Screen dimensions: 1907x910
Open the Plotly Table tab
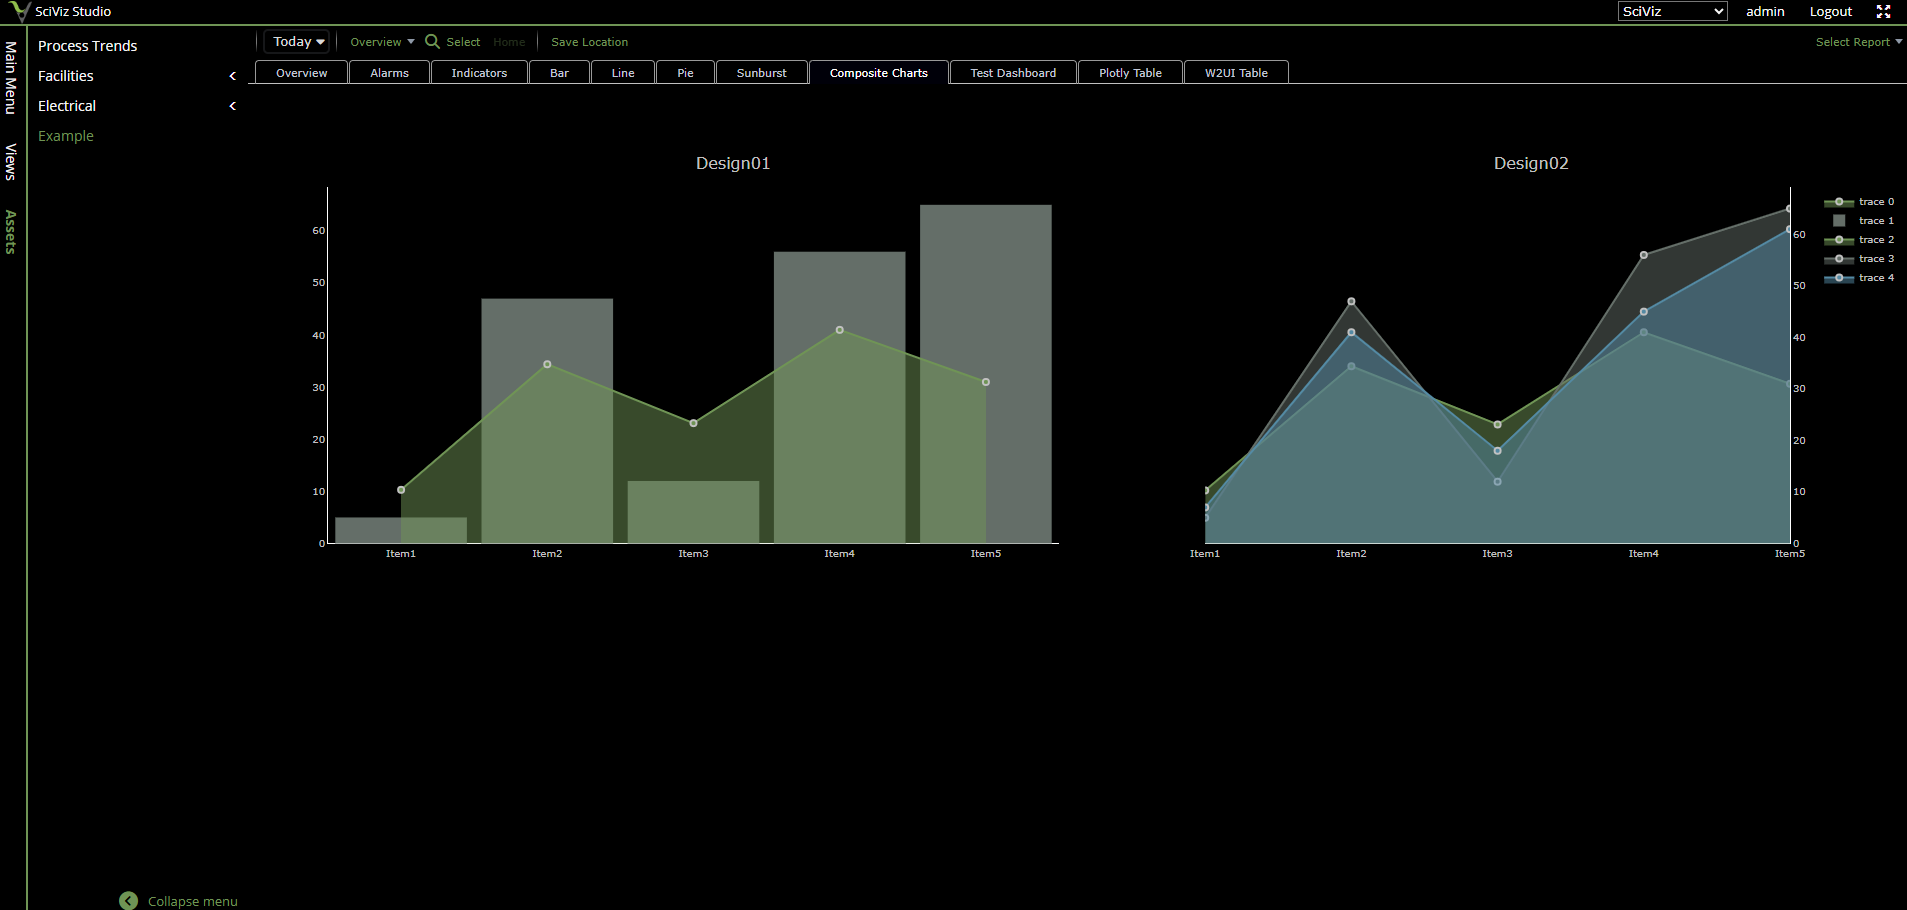(x=1129, y=73)
